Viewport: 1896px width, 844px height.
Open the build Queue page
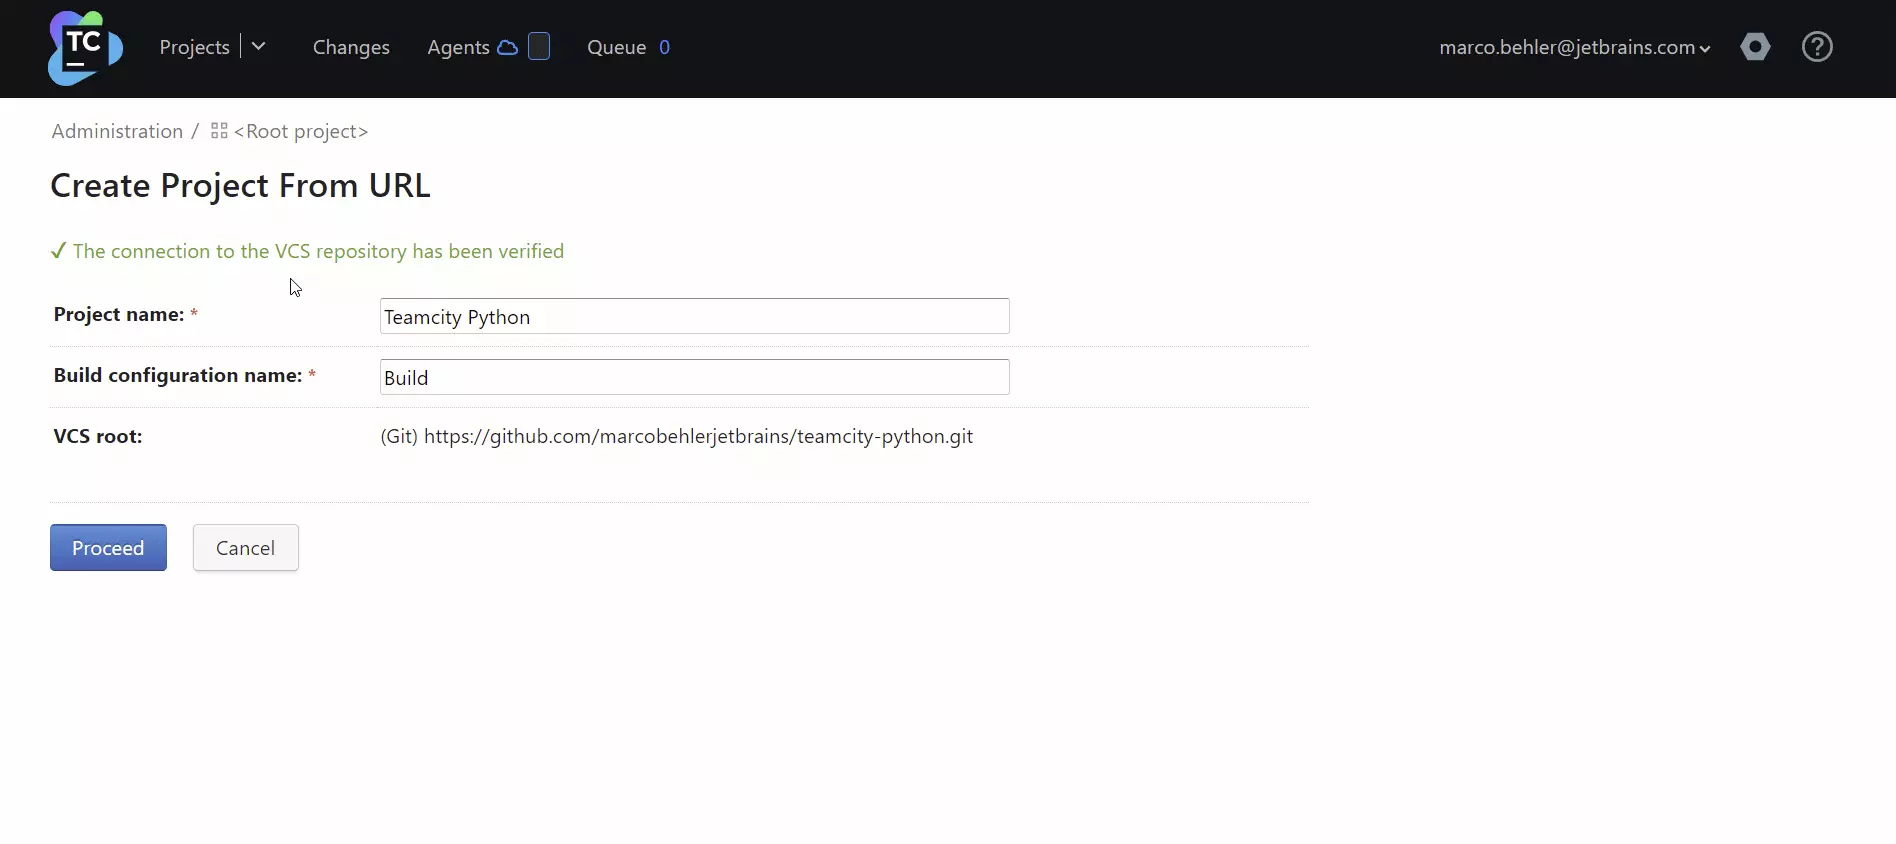[616, 47]
